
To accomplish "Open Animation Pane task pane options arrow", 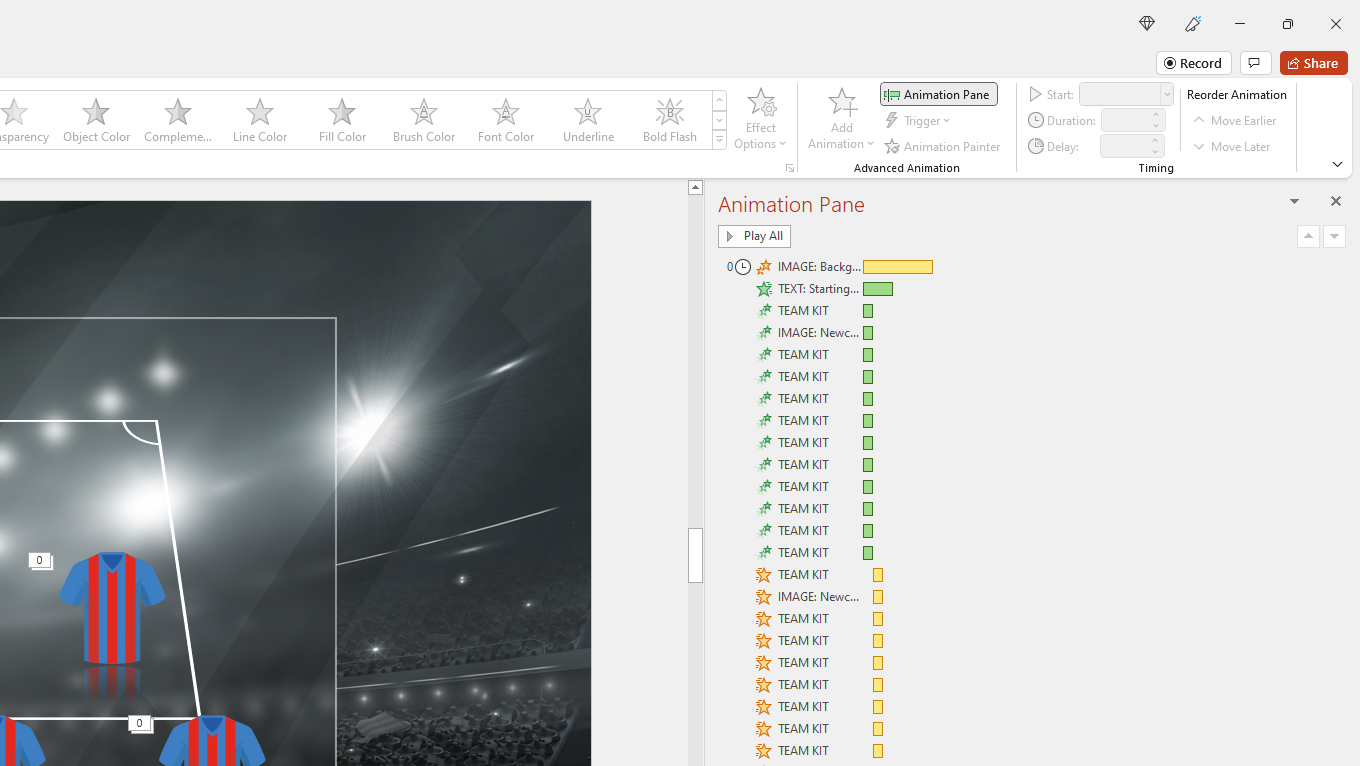I will coord(1294,202).
